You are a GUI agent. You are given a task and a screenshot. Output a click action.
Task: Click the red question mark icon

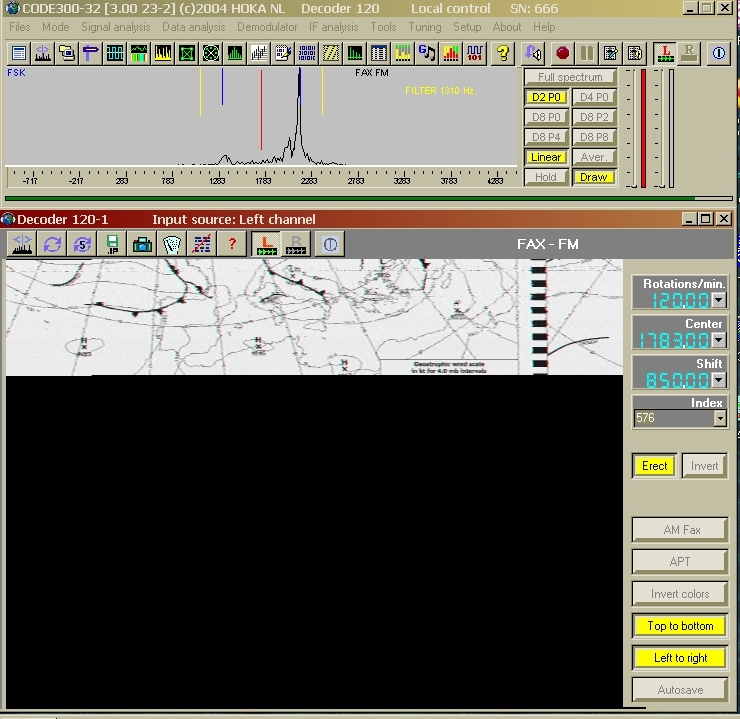point(232,244)
